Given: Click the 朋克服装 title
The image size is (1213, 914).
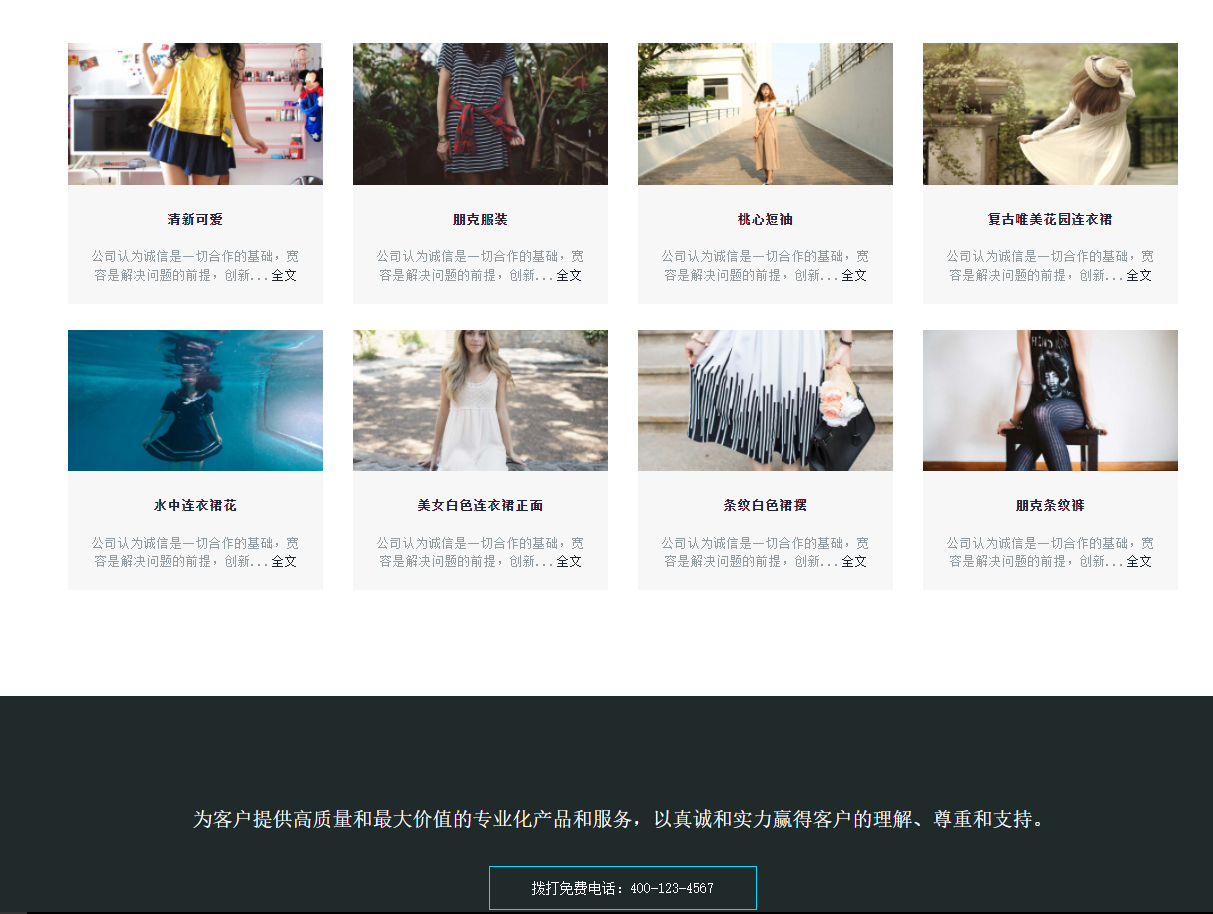Looking at the screenshot, I should coord(480,220).
